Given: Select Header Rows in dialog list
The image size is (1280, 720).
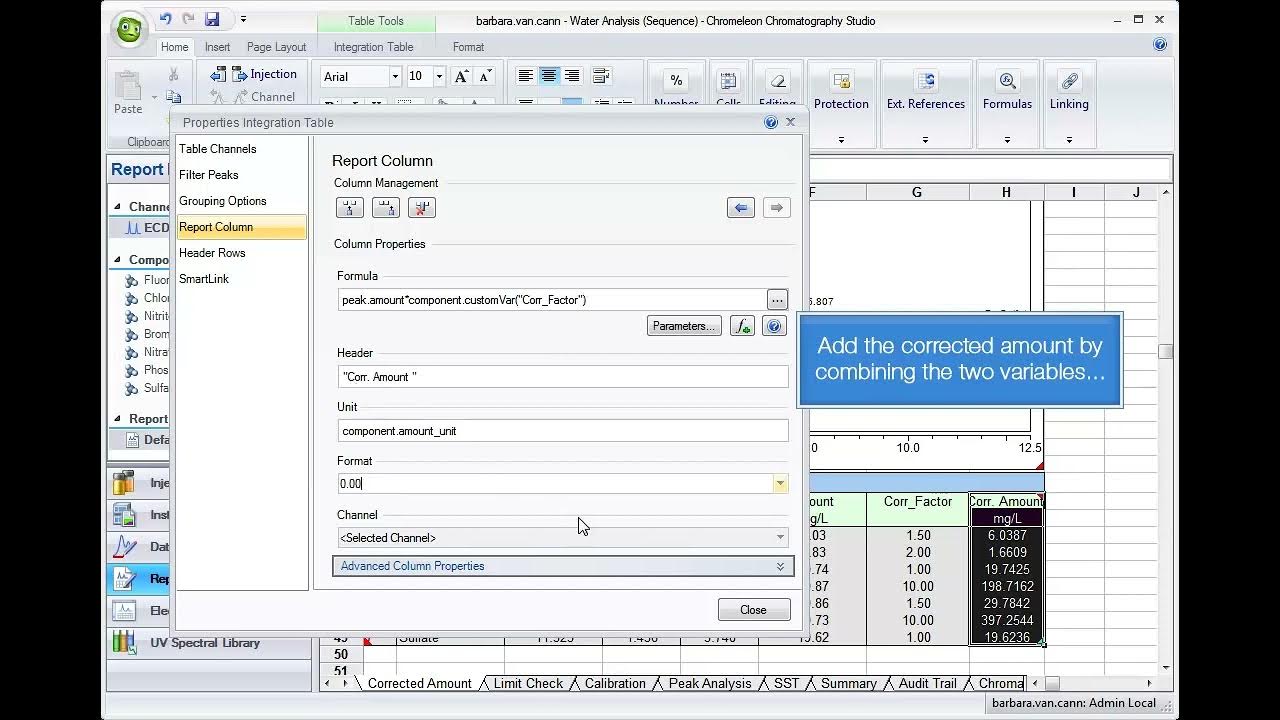Looking at the screenshot, I should pos(241,253).
